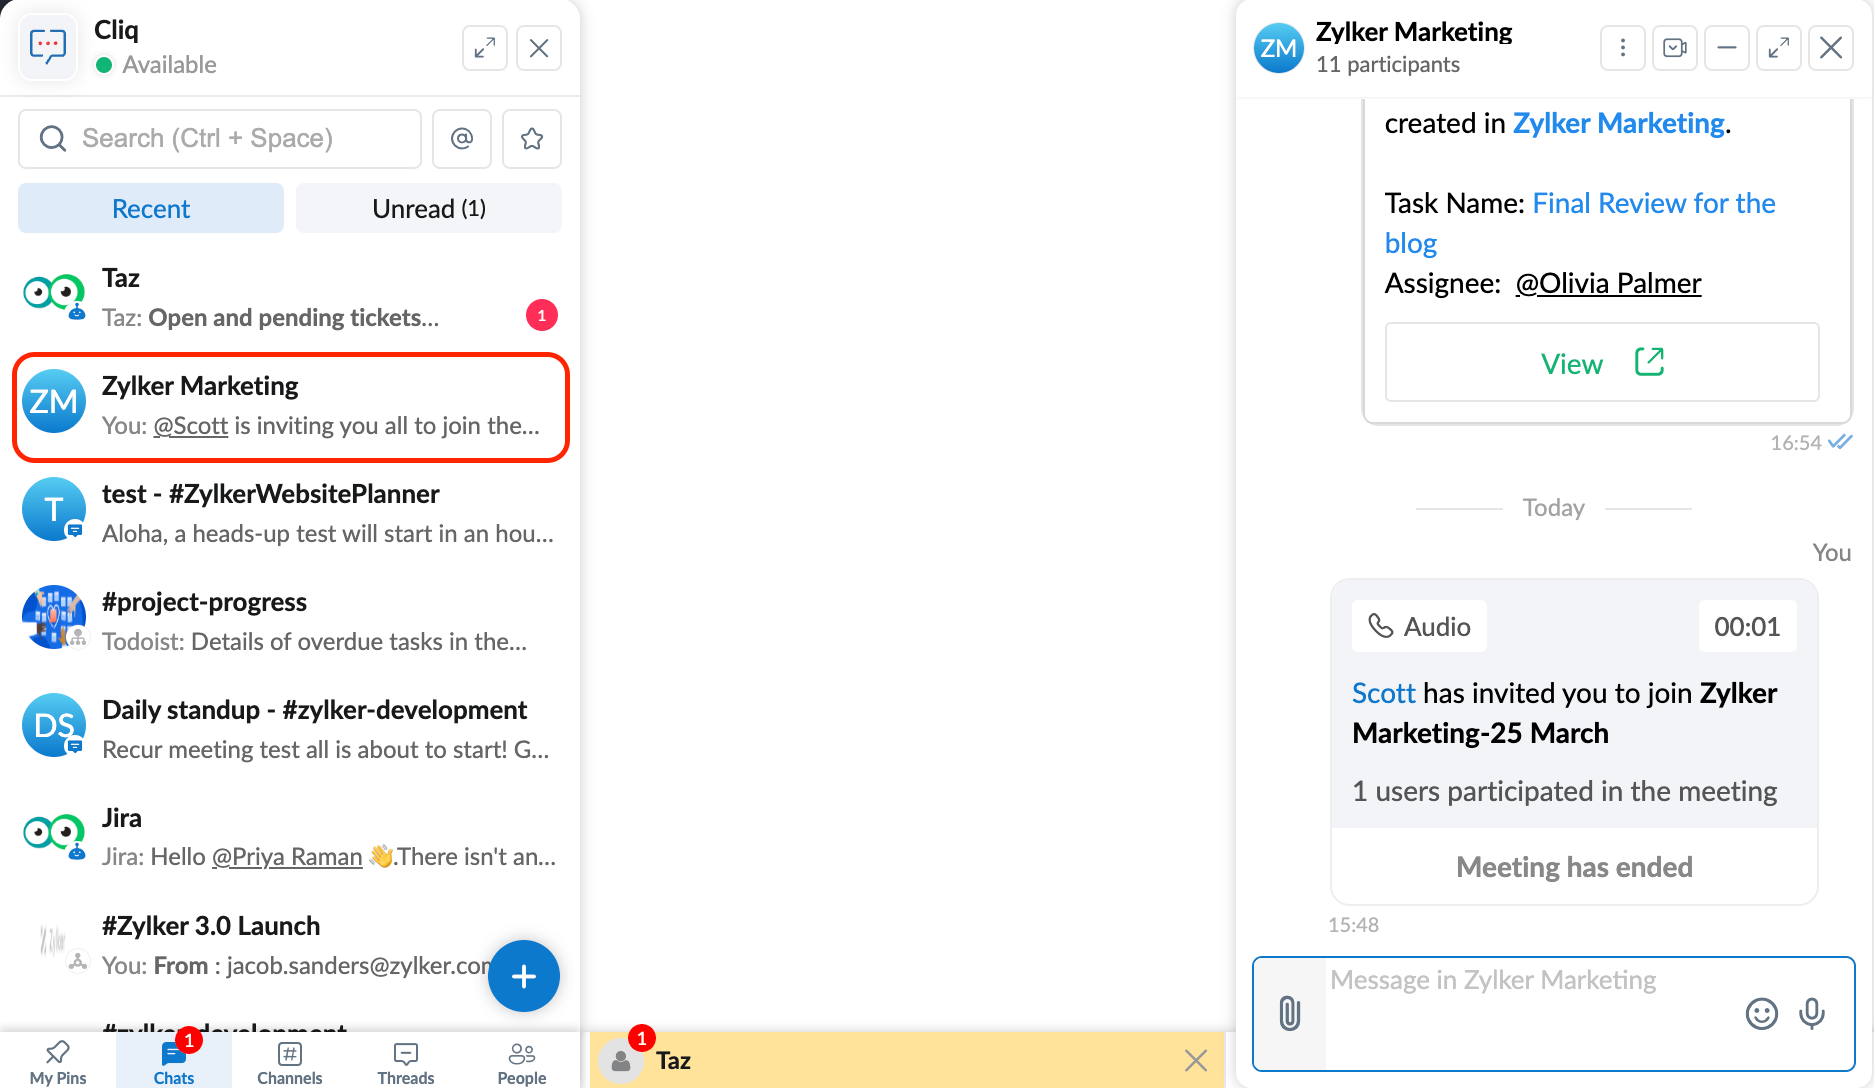Open the three-dot more options menu
The width and height of the screenshot is (1874, 1088).
pos(1623,48)
